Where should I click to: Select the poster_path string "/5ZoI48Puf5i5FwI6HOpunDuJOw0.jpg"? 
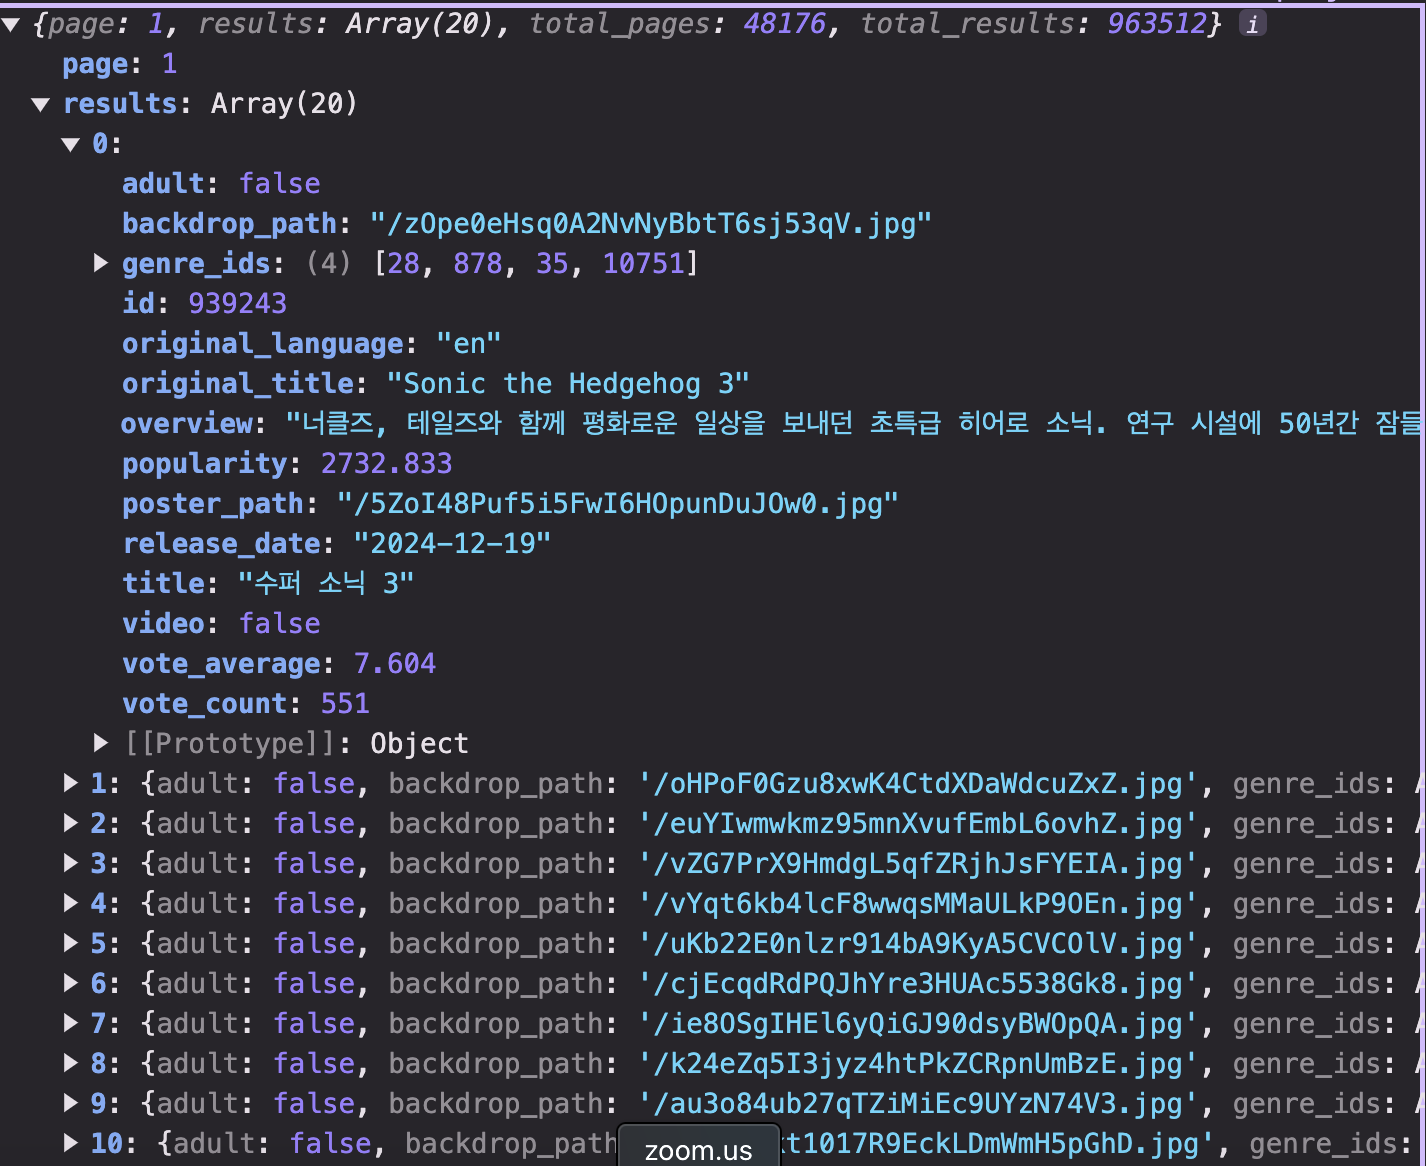618,504
